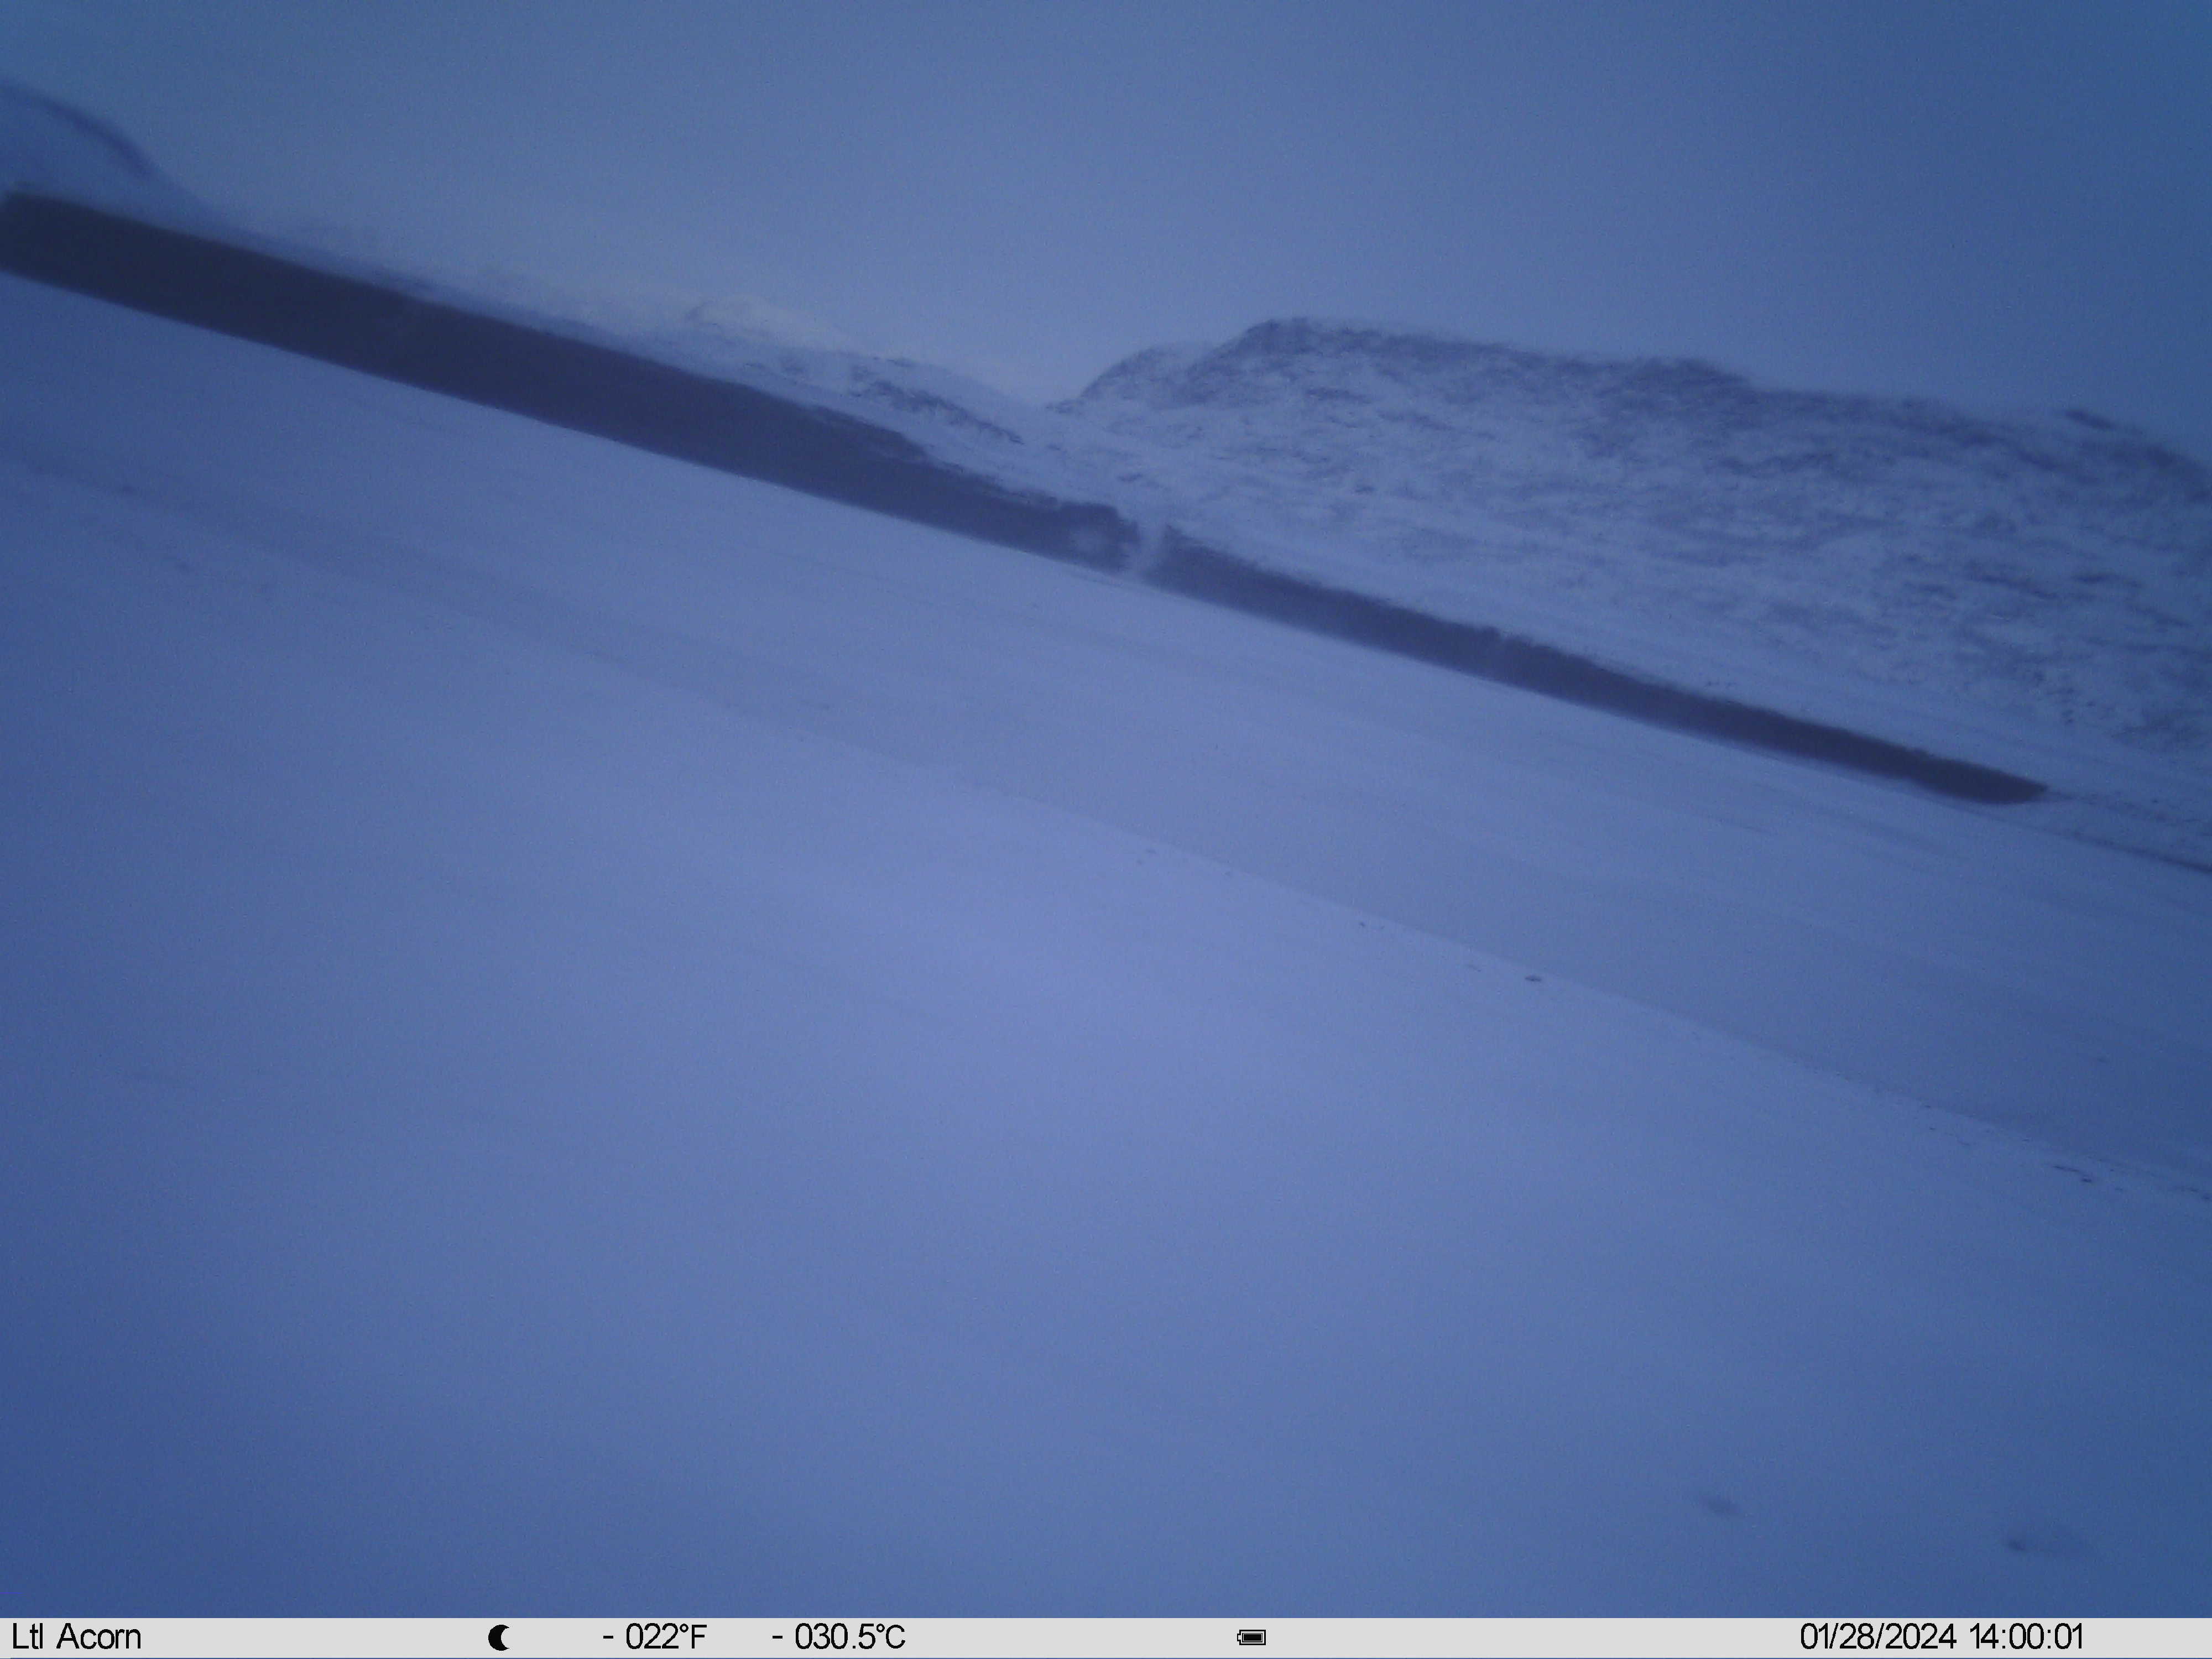Viewport: 2212px width, 1659px height.
Task: Click the -022°F temperature reading
Action: tap(655, 1637)
